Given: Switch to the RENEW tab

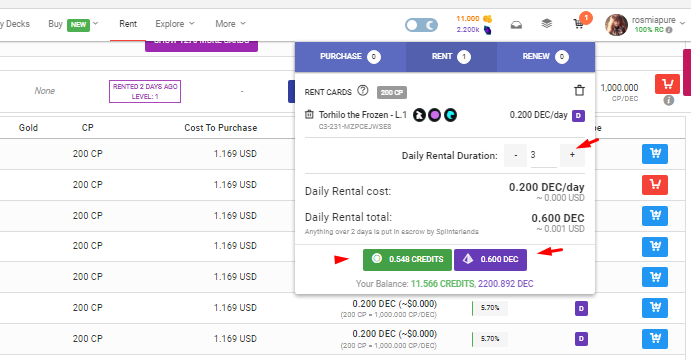Looking at the screenshot, I should click(546, 56).
